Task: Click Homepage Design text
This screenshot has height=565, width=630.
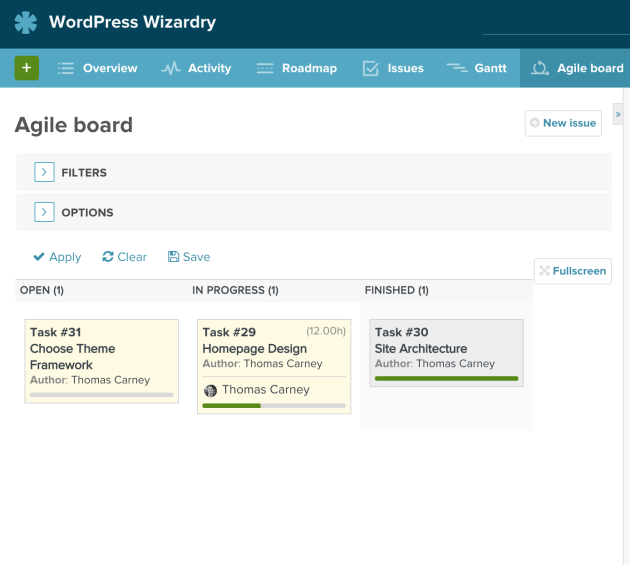Action: (x=254, y=349)
